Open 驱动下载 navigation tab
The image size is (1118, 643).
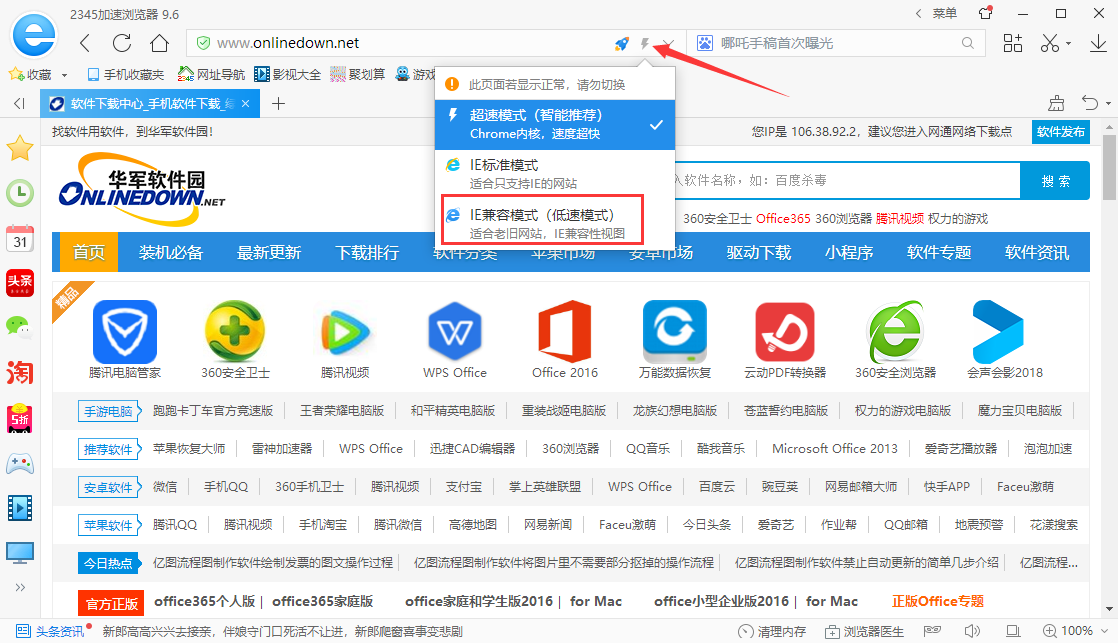[x=759, y=252]
